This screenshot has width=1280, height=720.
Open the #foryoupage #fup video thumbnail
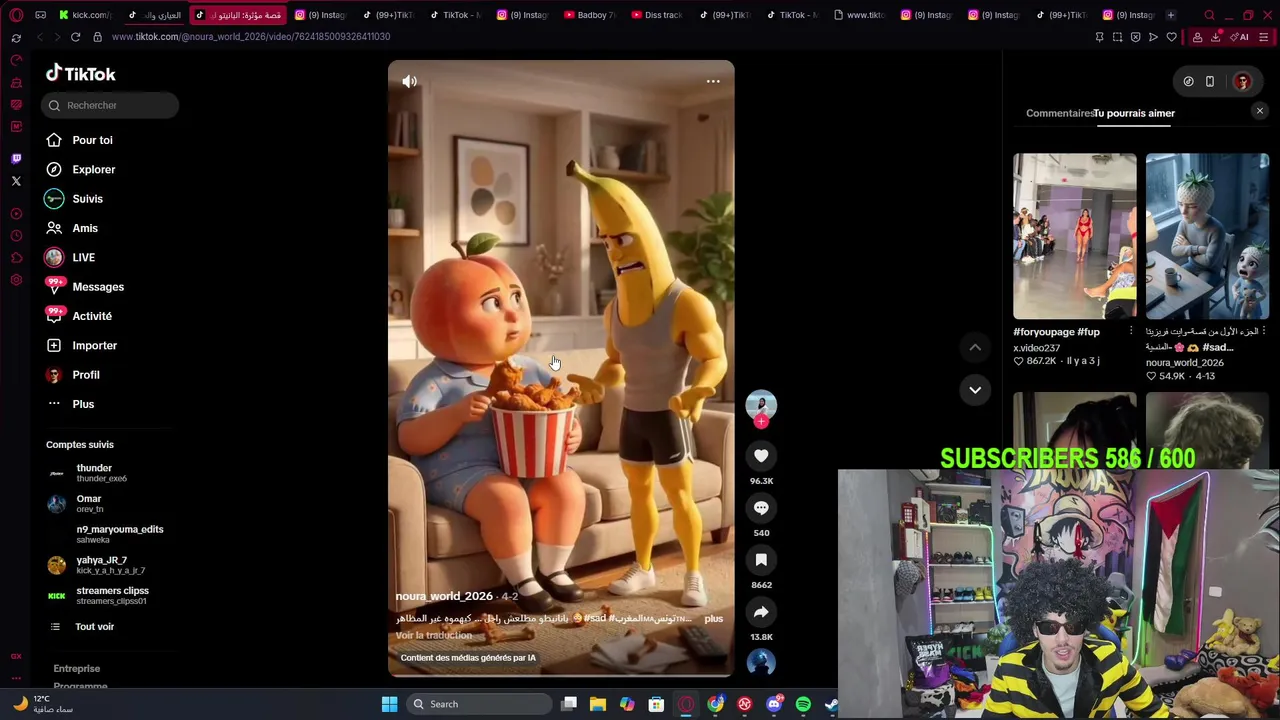[x=1075, y=236]
